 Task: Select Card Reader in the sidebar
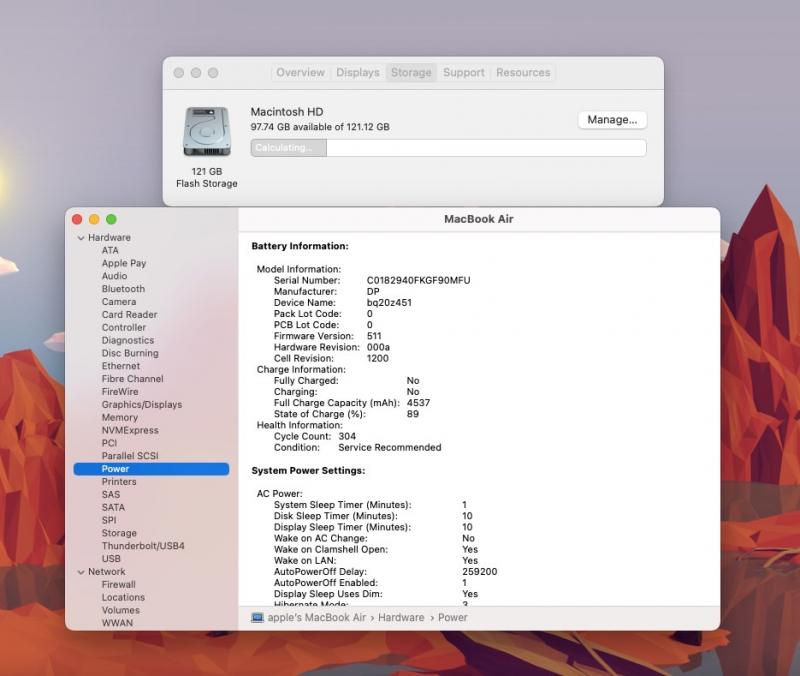click(x=130, y=314)
